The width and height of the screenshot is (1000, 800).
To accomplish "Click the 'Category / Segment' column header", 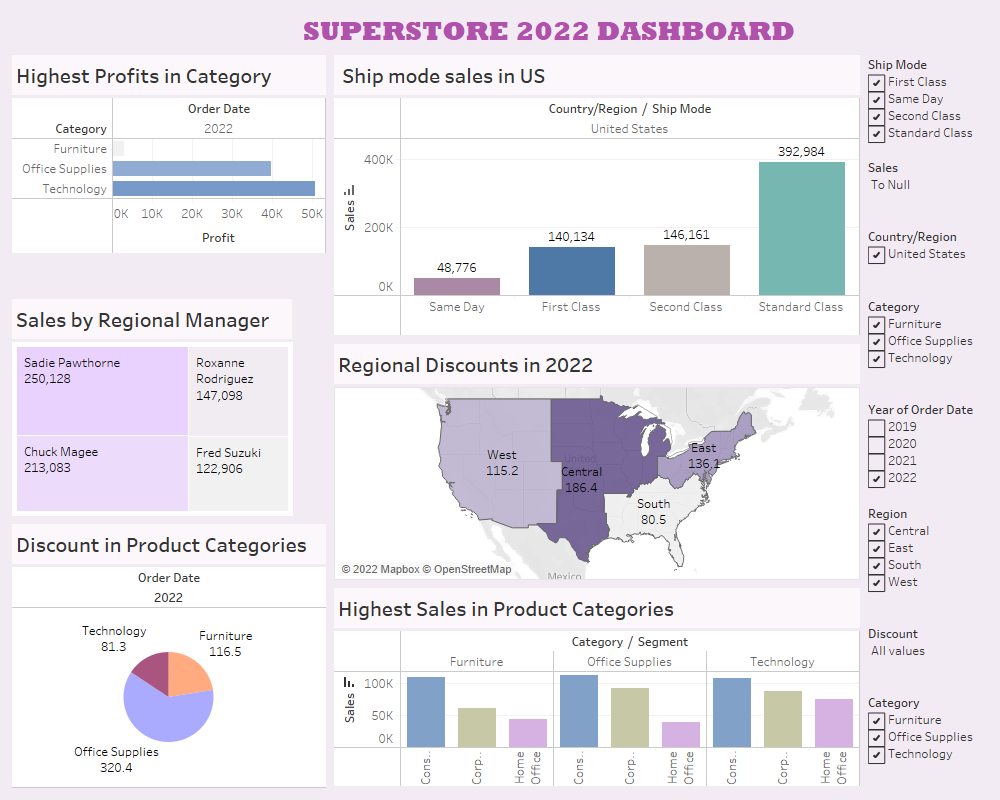I will [629, 642].
